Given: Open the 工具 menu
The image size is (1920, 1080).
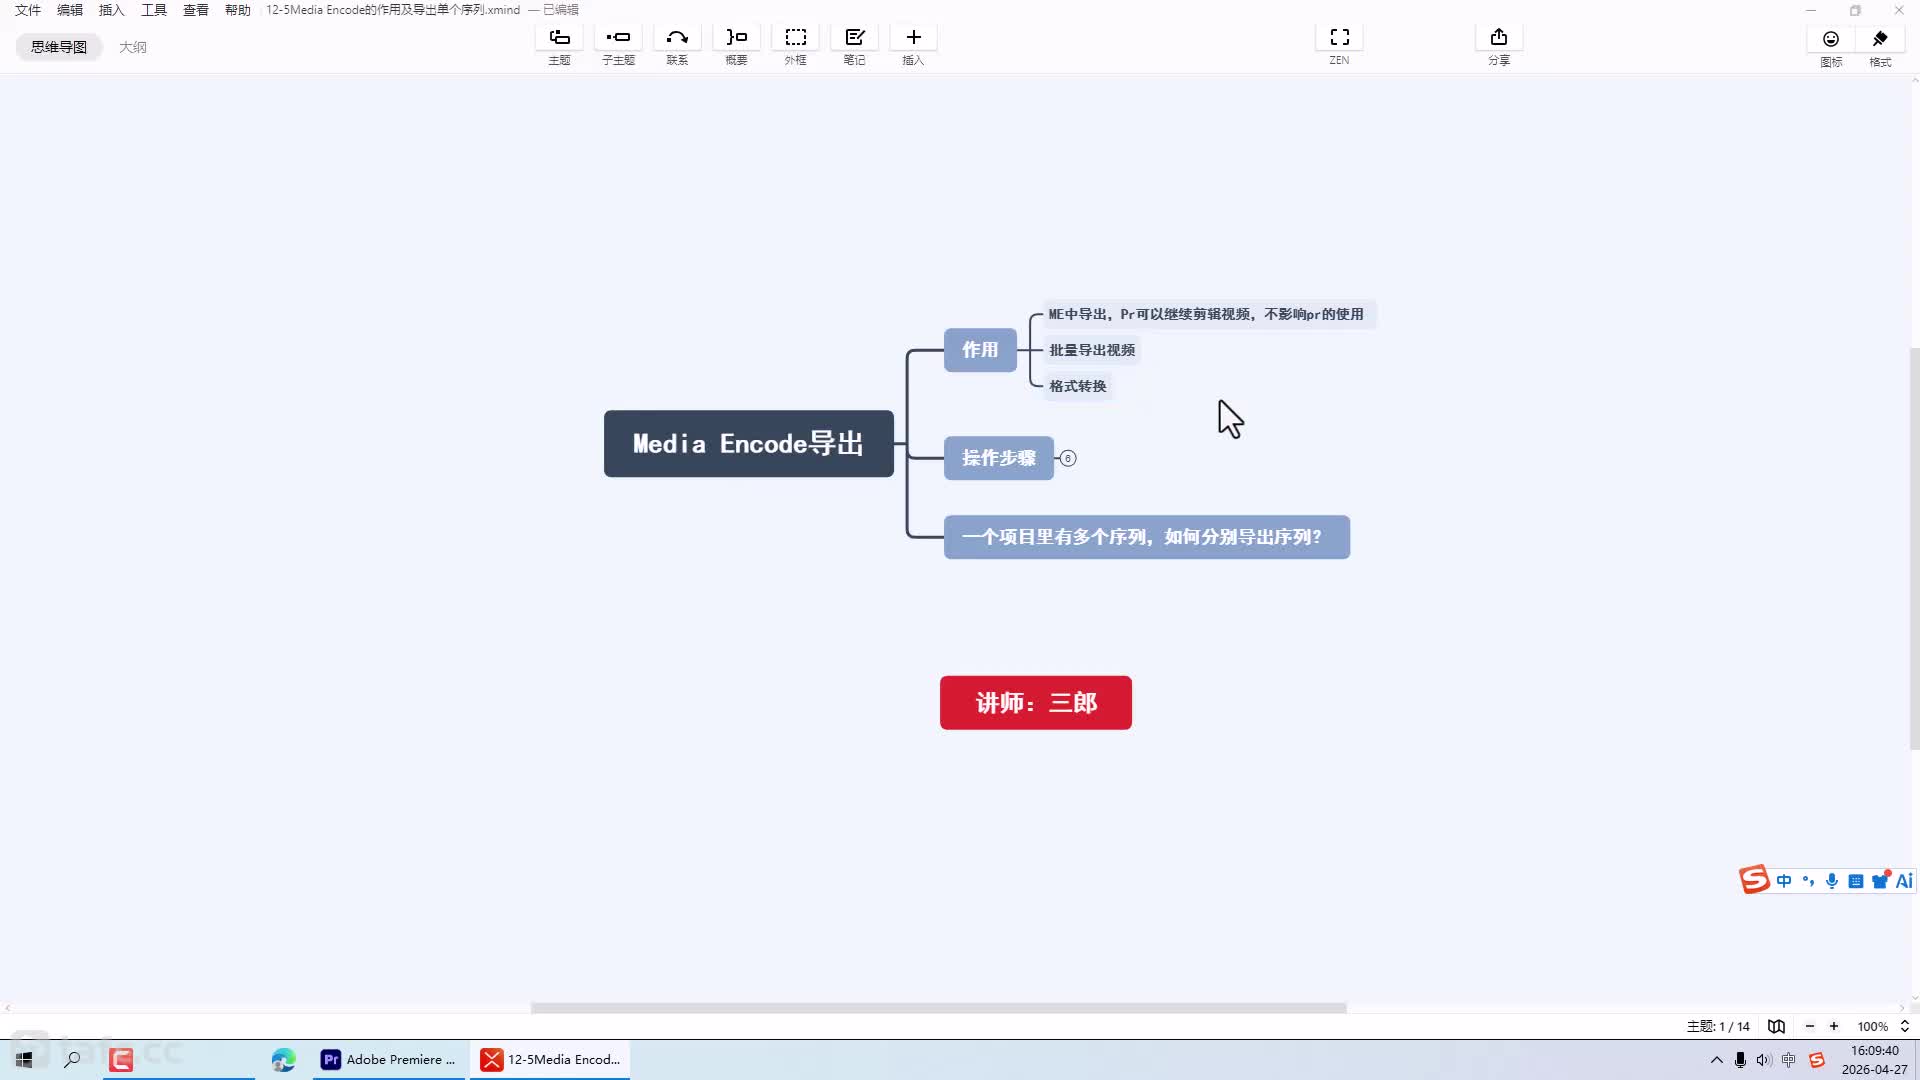Looking at the screenshot, I should click(x=154, y=10).
